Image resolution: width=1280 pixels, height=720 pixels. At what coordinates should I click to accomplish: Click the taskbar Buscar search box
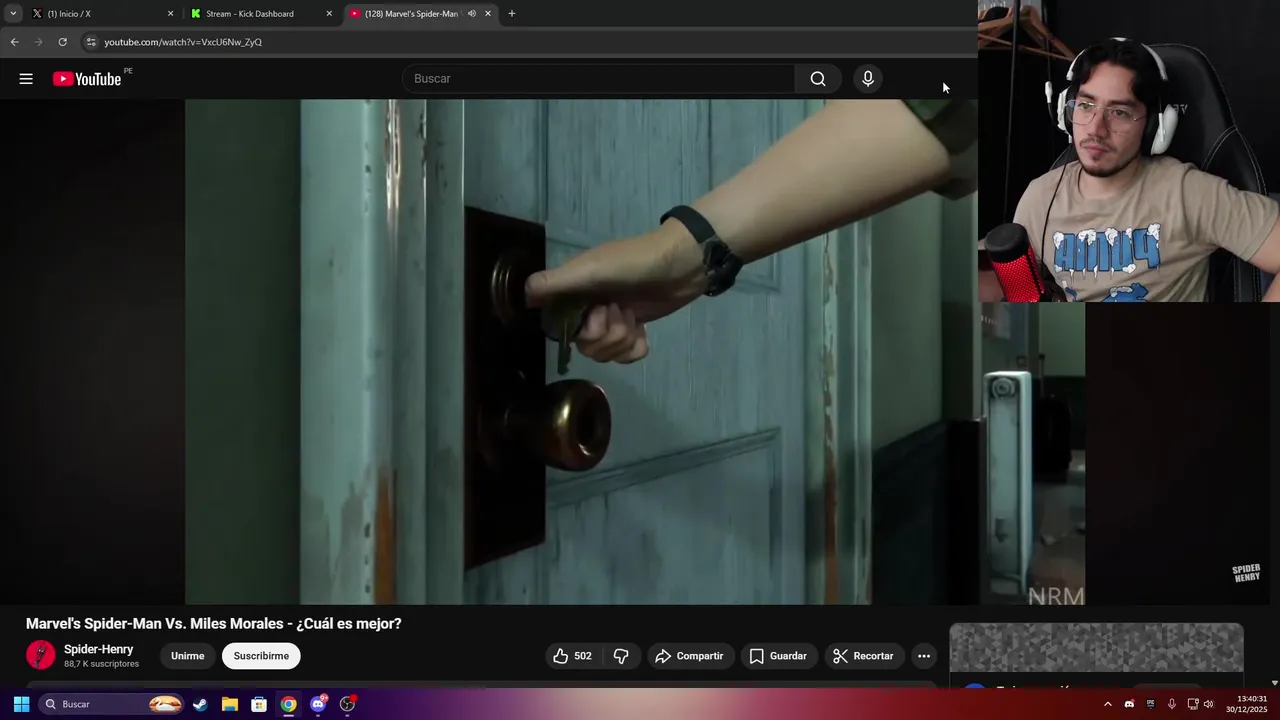point(112,704)
